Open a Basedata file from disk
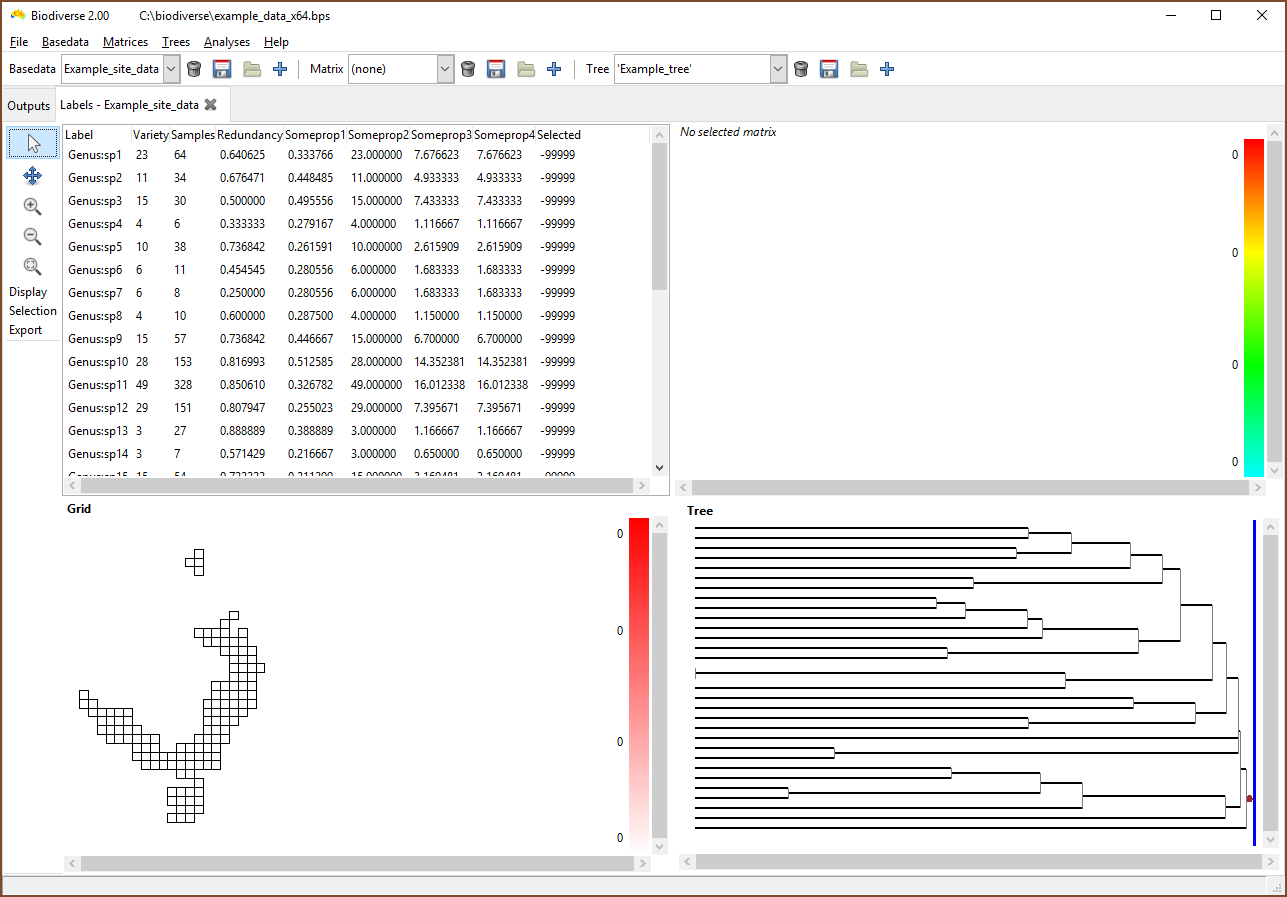The image size is (1287, 897). pos(251,68)
